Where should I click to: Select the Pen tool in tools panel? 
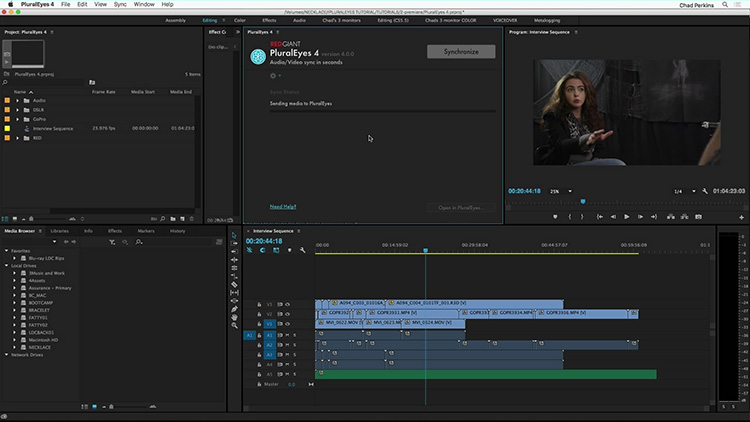(x=234, y=309)
